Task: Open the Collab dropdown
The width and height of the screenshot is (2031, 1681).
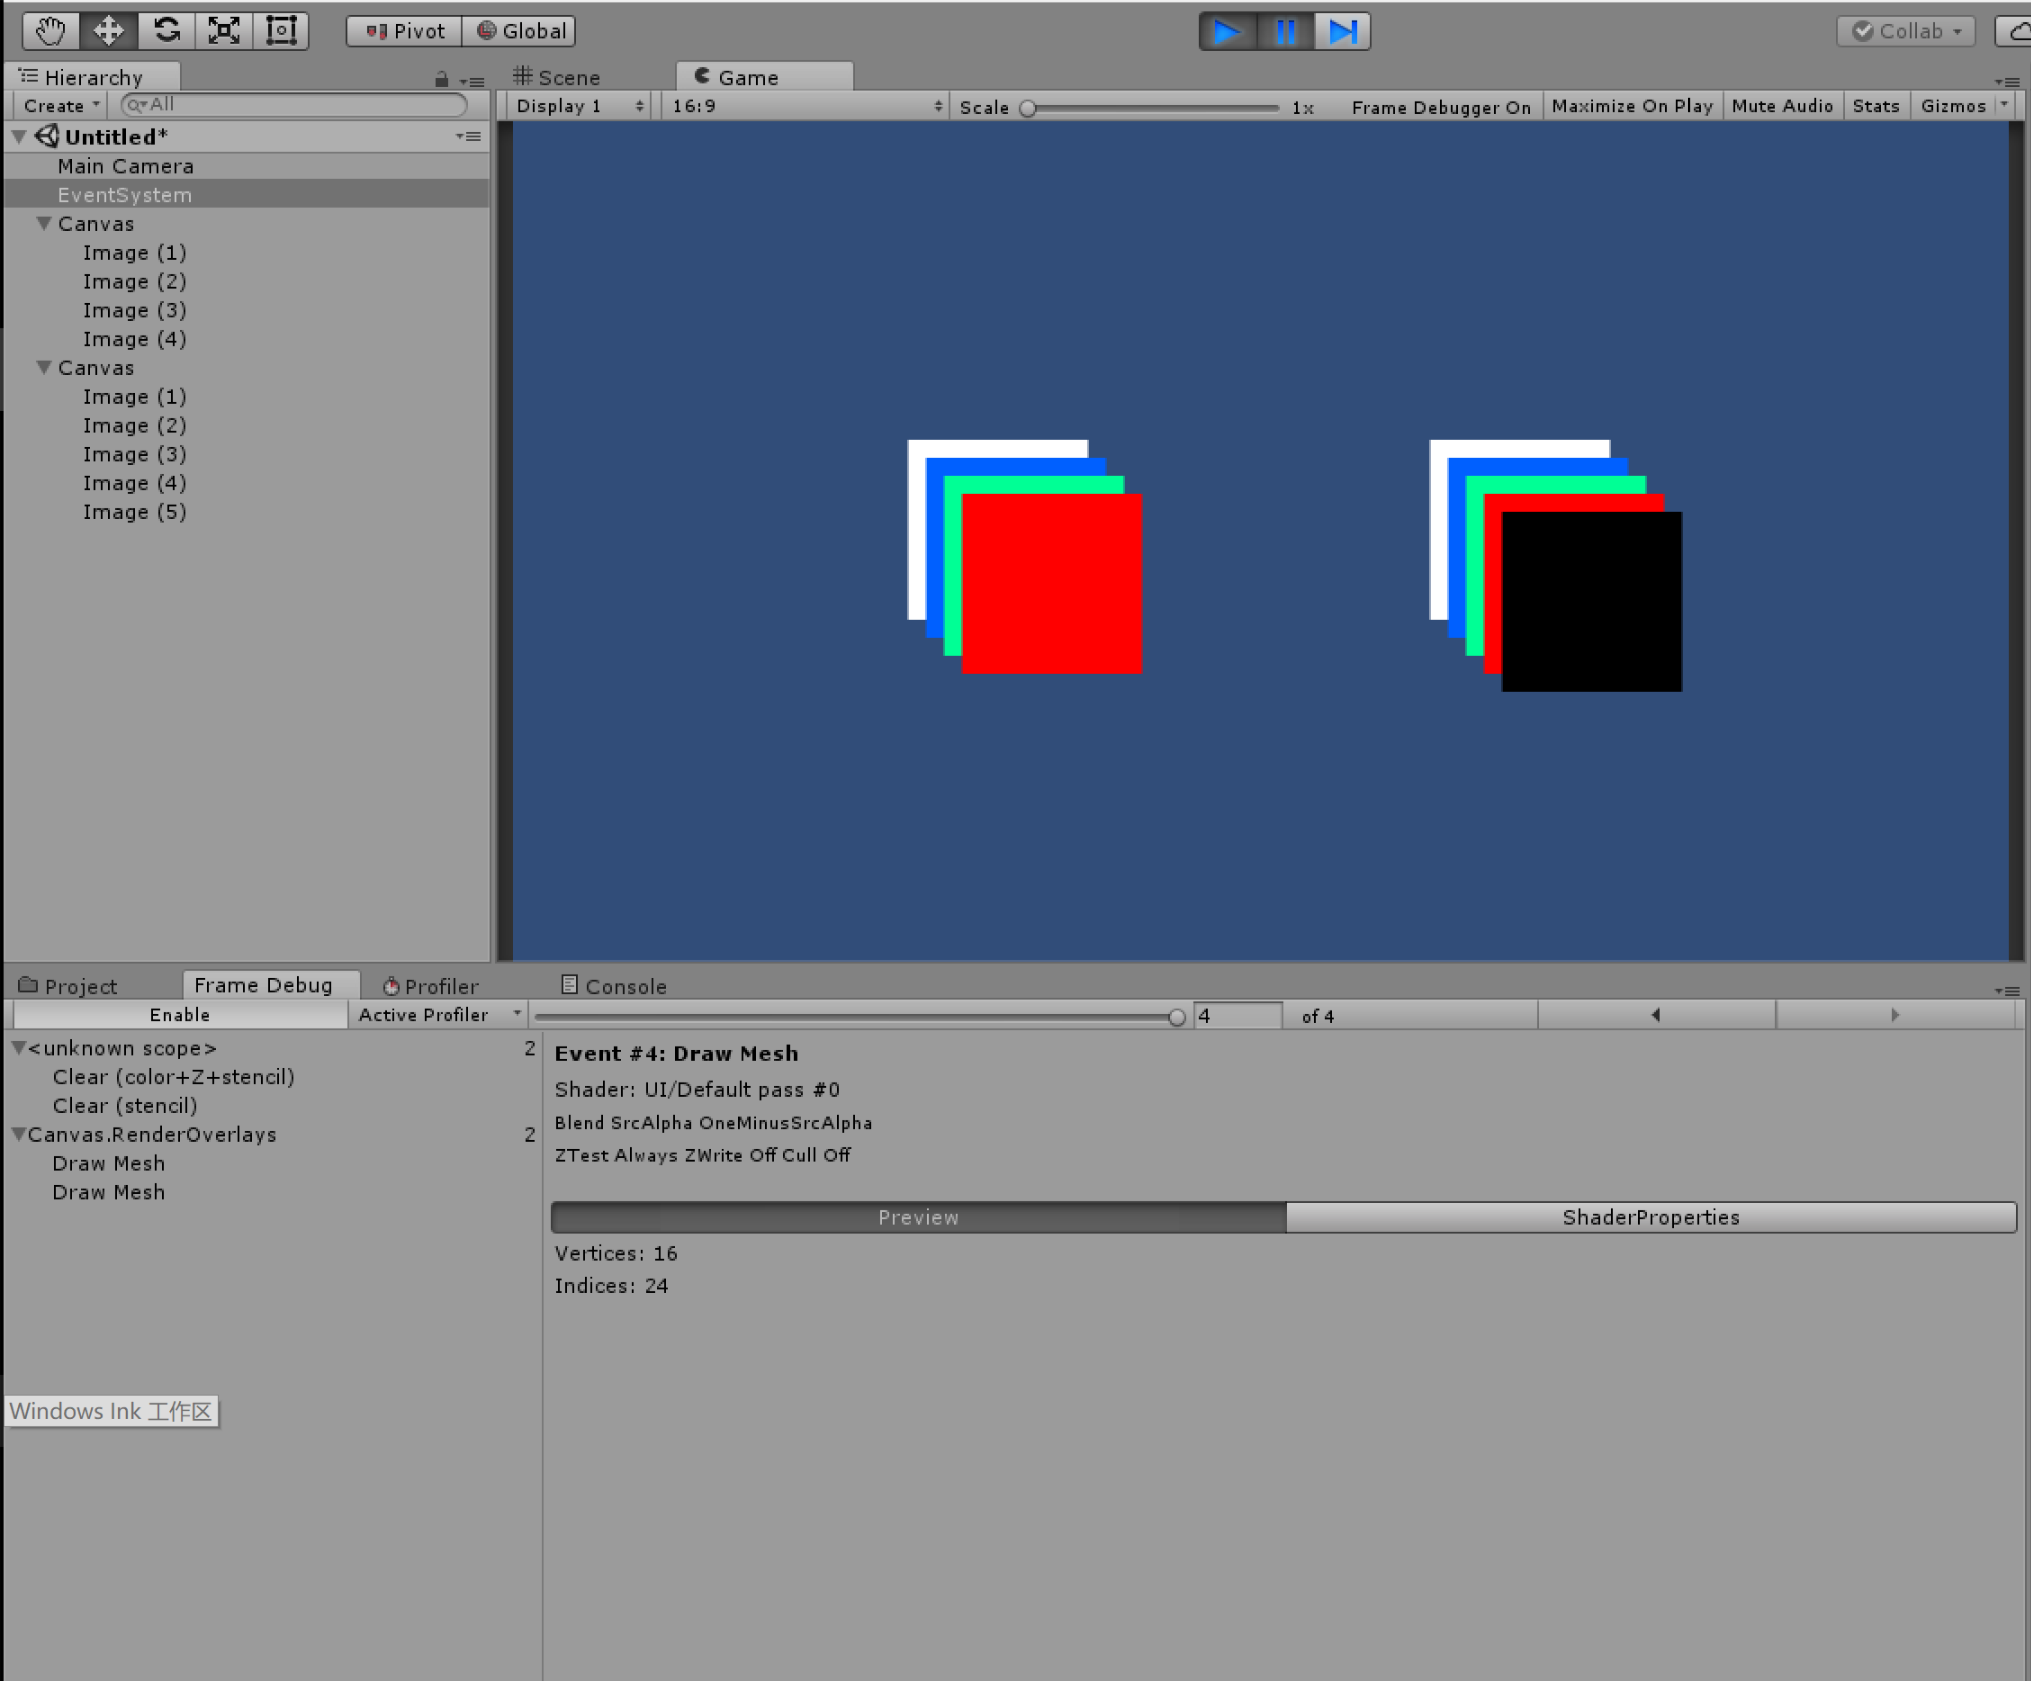Action: pyautogui.click(x=1906, y=31)
